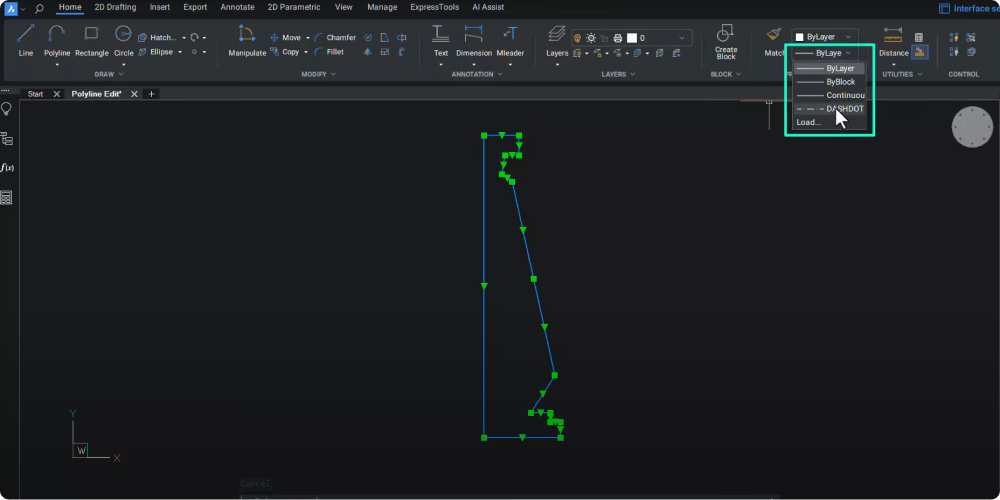
Task: Click Load... in the linetype list
Action: [x=808, y=122]
